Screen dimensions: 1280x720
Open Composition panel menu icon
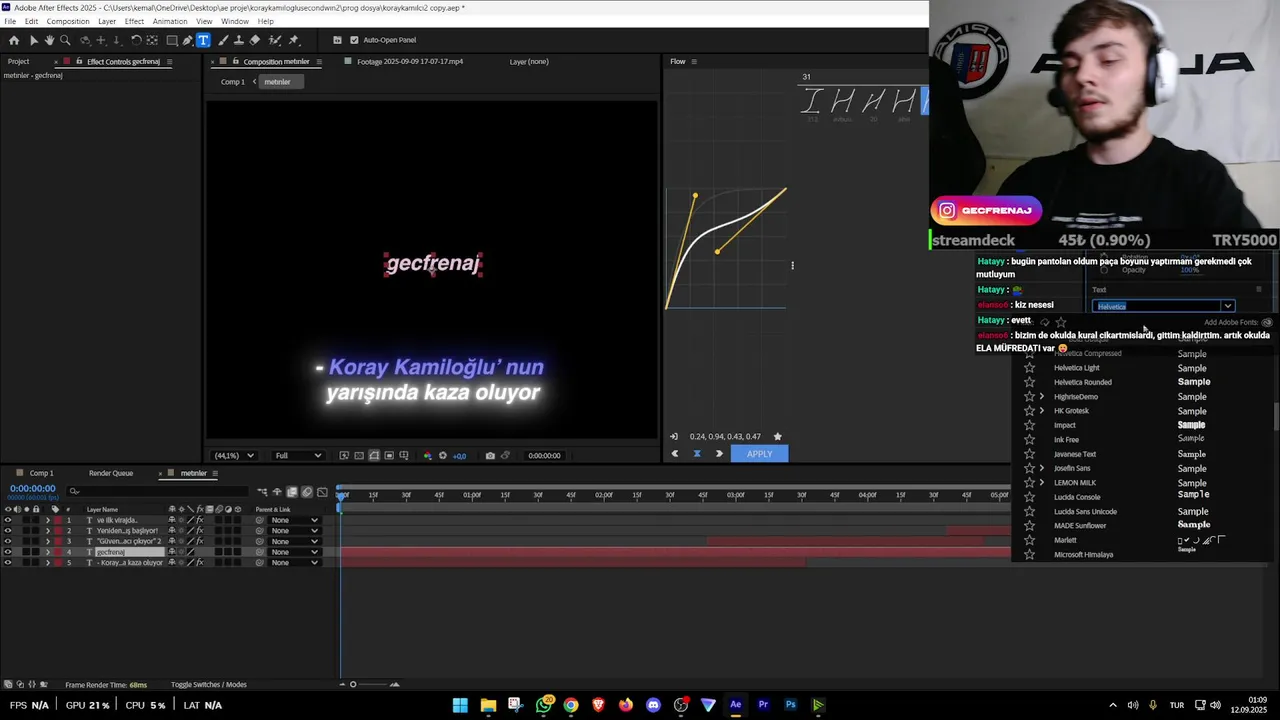[x=319, y=62]
